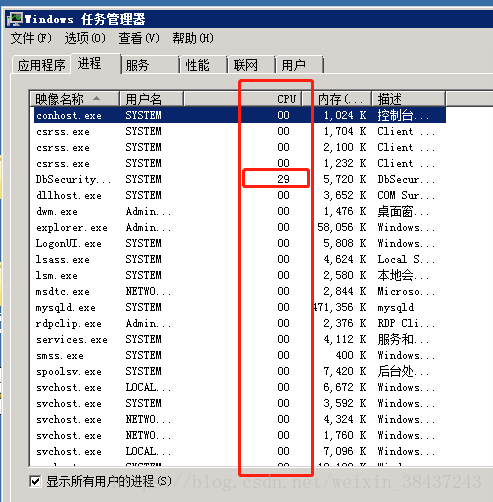Open the 选项(O) menu
This screenshot has height=502, width=493.
[x=85, y=38]
